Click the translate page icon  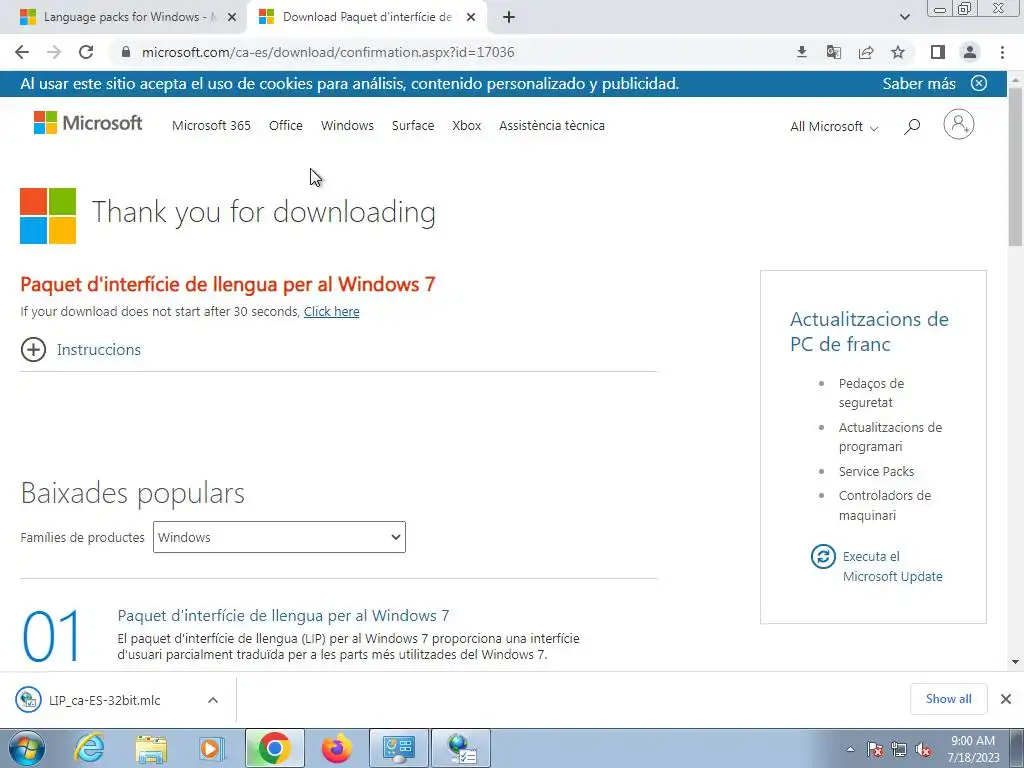pos(834,52)
